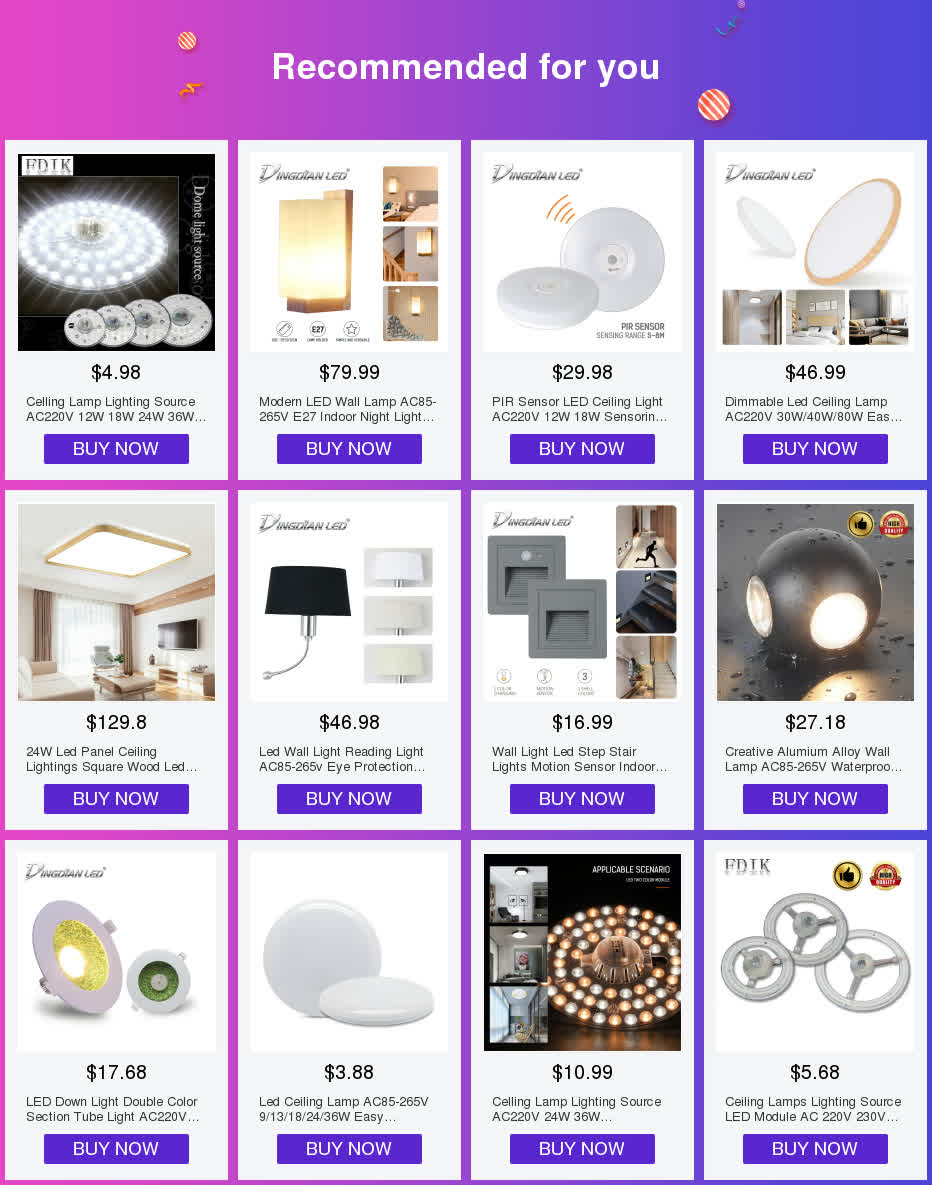
Task: Click the High Quality badge on the sphere lamp
Action: click(893, 524)
